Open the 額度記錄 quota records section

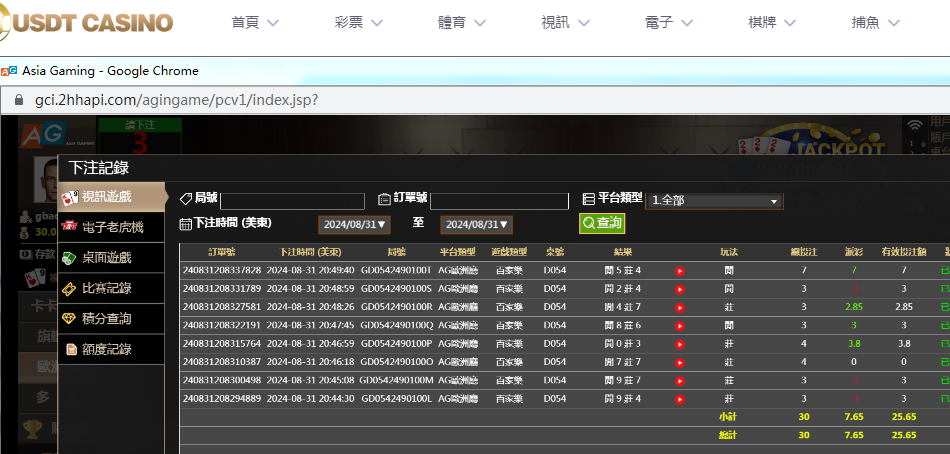click(x=106, y=350)
